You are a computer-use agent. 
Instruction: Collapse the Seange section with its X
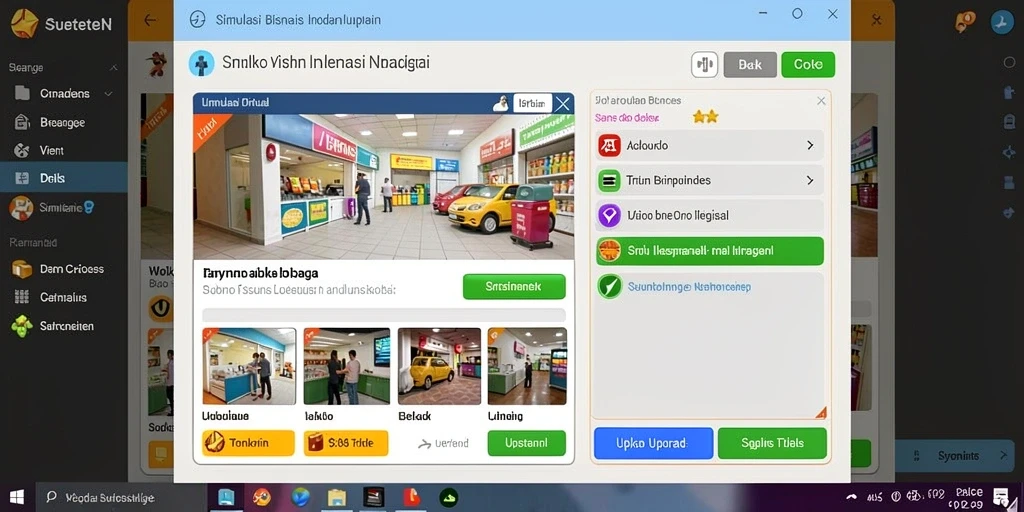coord(114,67)
